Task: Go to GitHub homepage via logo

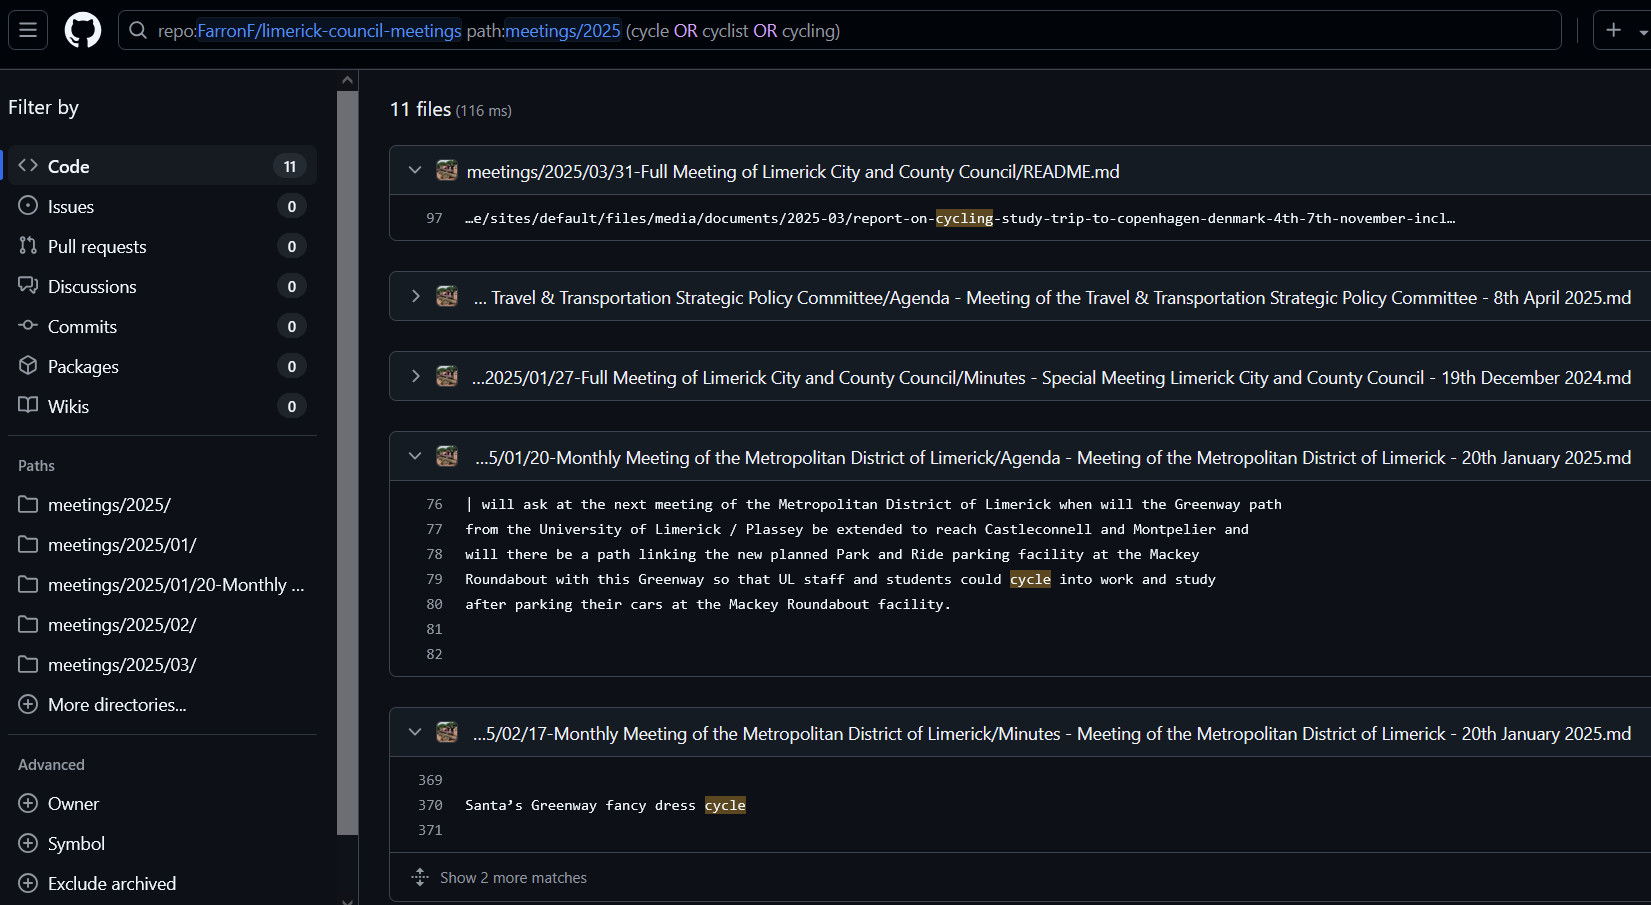Action: 83,30
